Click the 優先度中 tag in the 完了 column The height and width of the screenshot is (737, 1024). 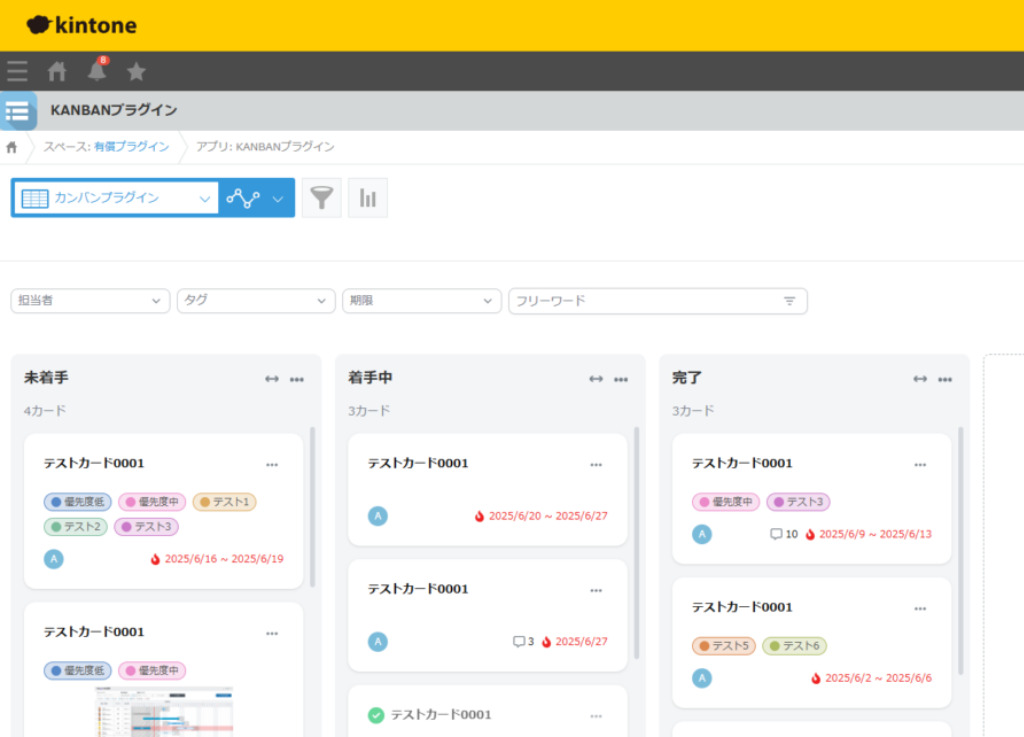pos(726,502)
